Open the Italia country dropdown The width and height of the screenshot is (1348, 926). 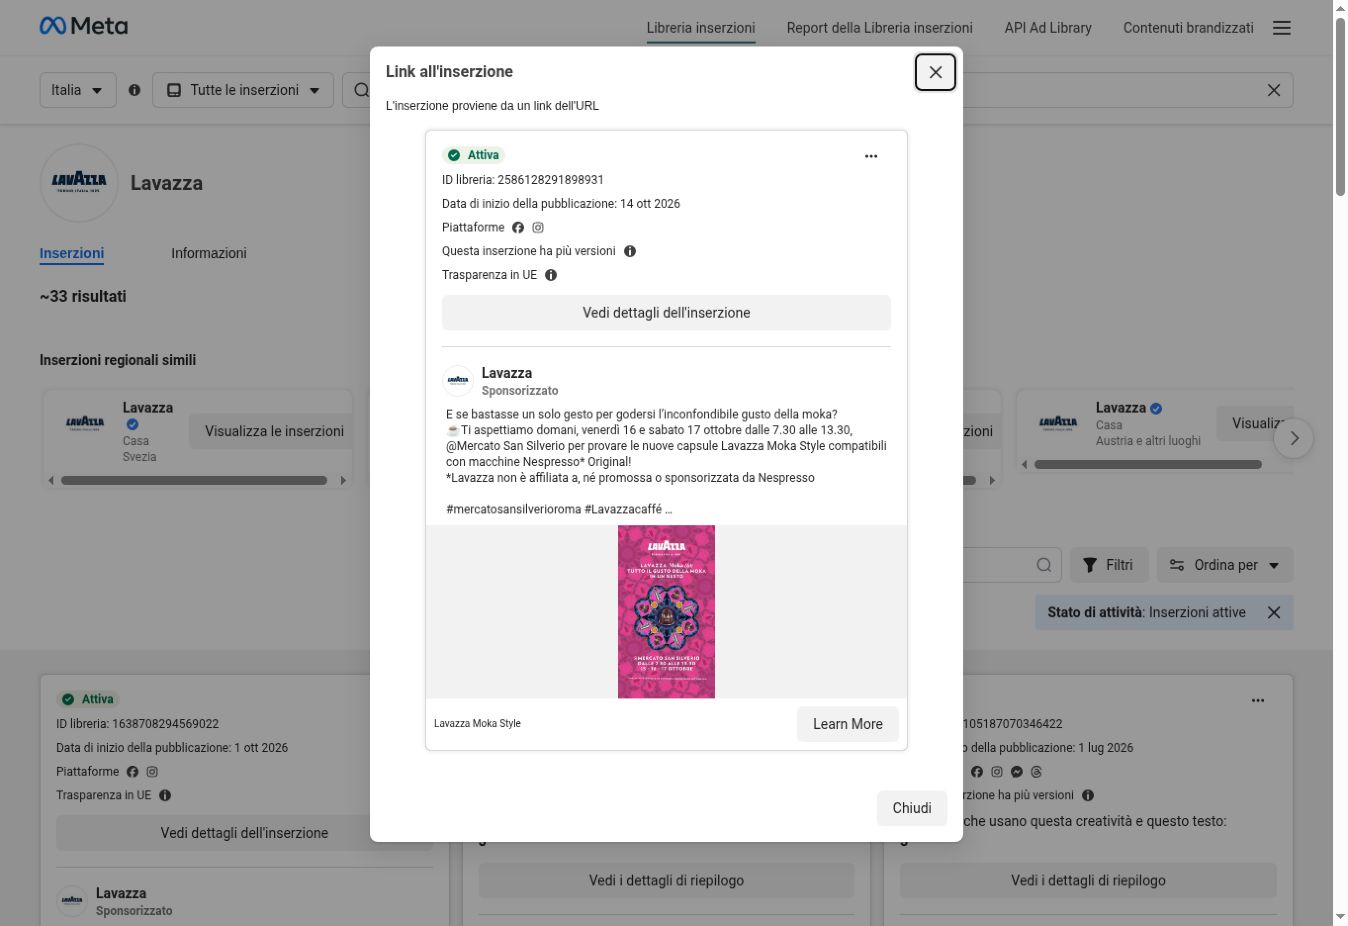(78, 90)
